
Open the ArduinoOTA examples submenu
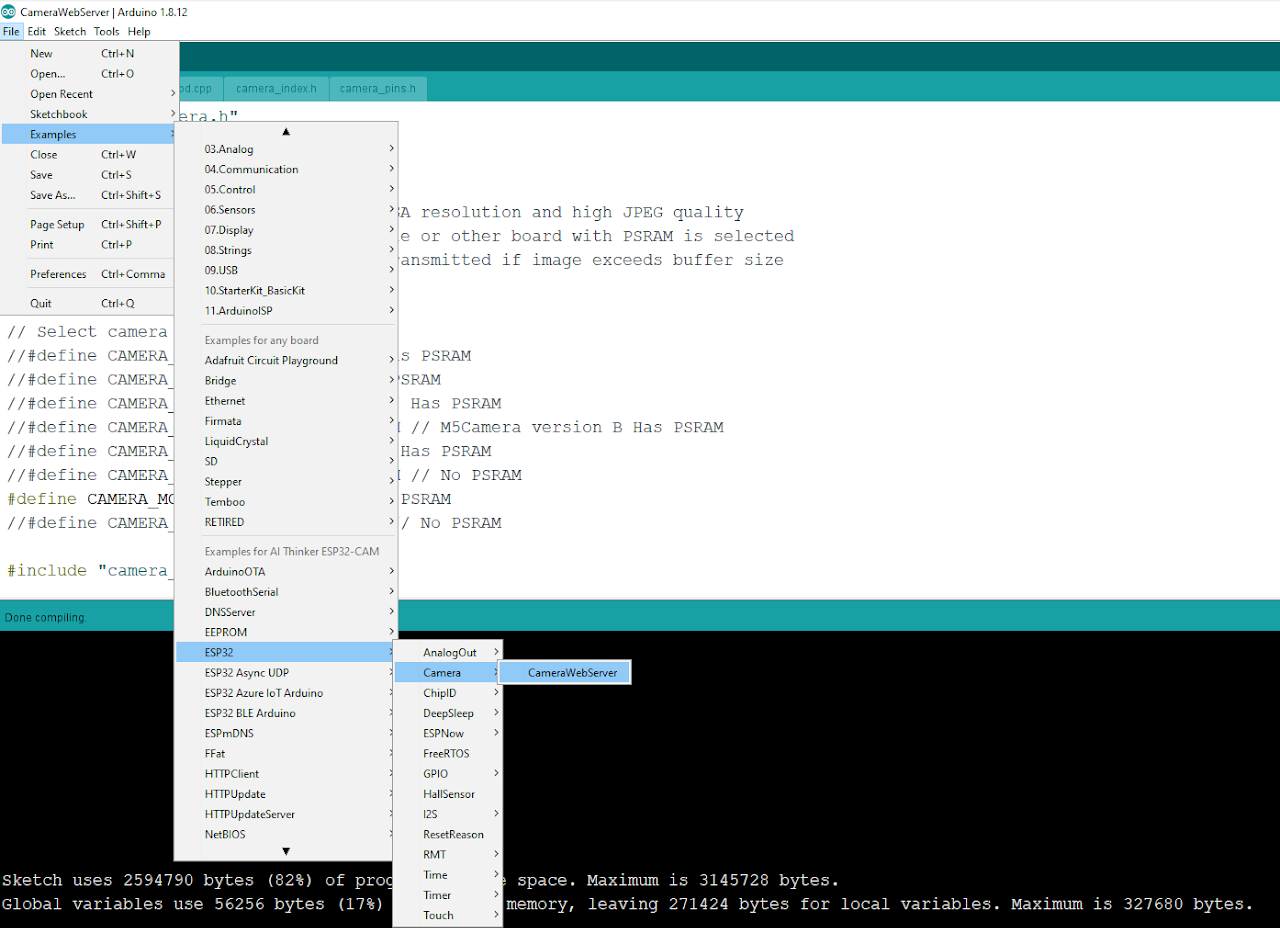pyautogui.click(x=286, y=572)
